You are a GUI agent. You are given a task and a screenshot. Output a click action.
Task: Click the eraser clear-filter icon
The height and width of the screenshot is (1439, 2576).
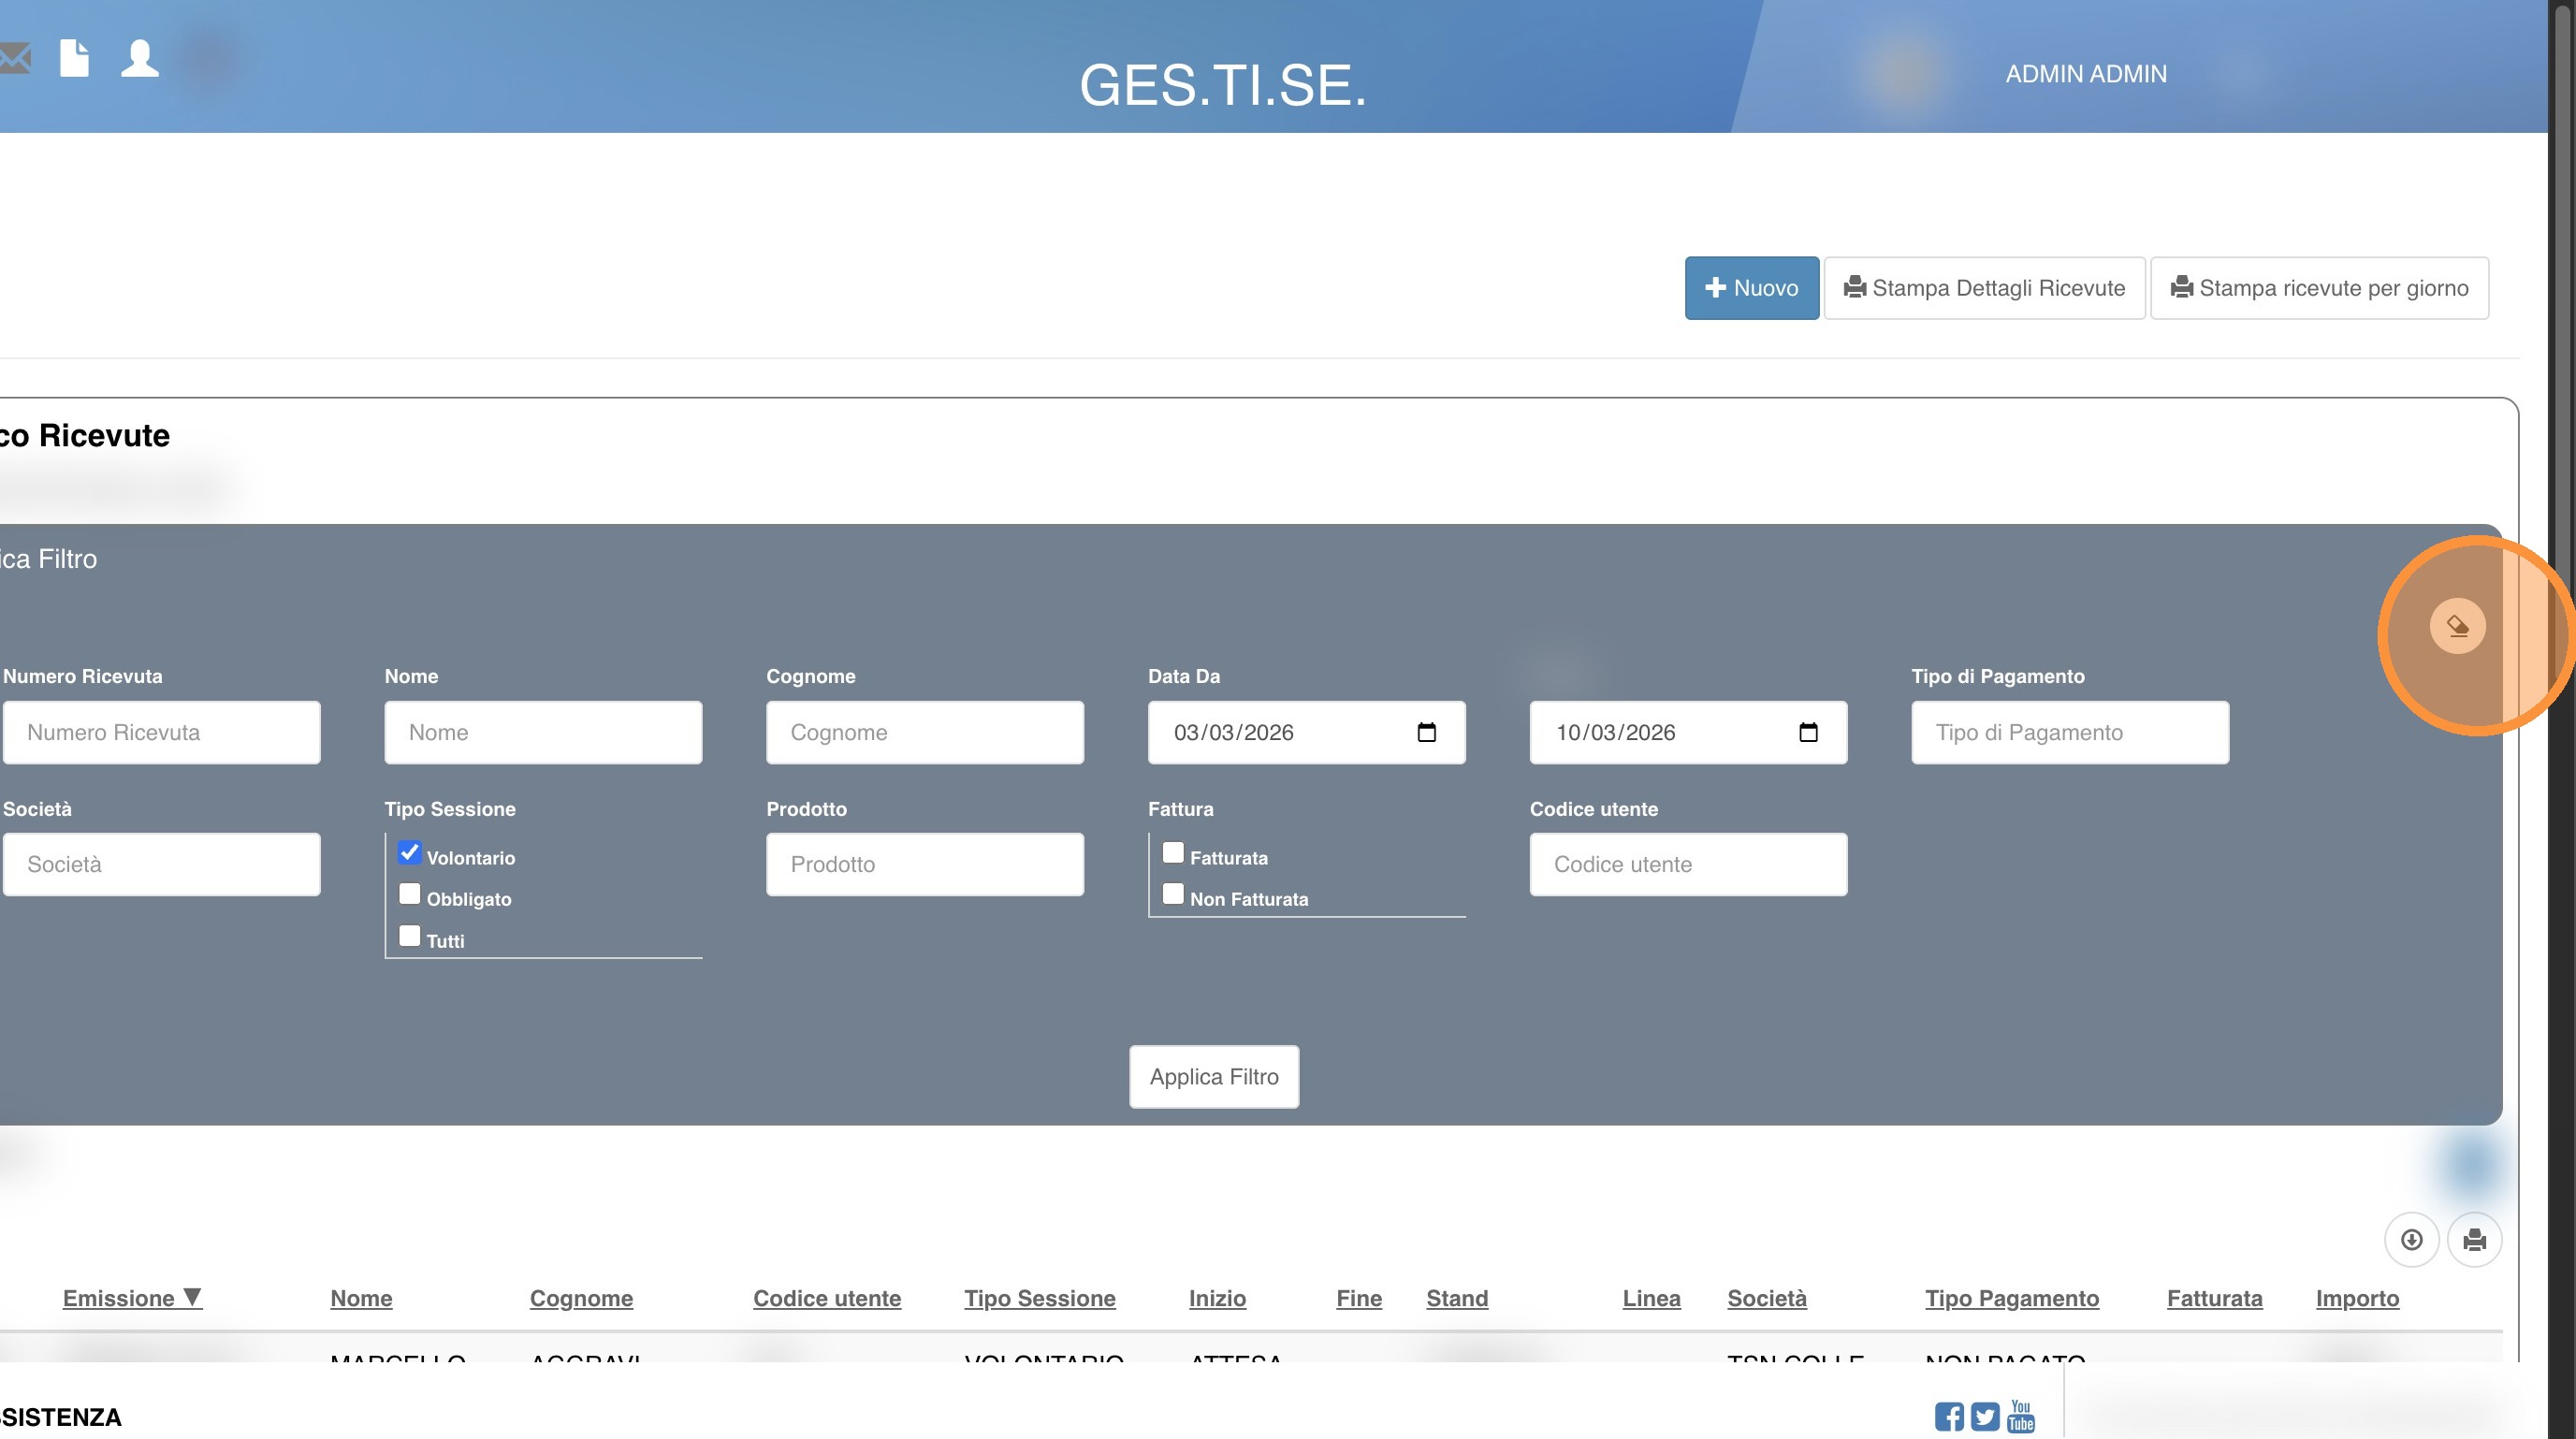(2457, 627)
